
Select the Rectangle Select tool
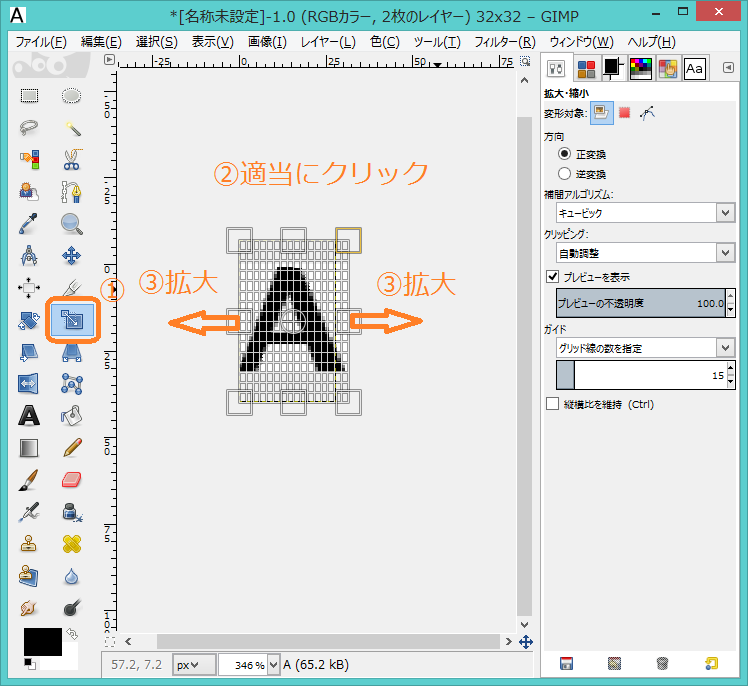pos(29,96)
